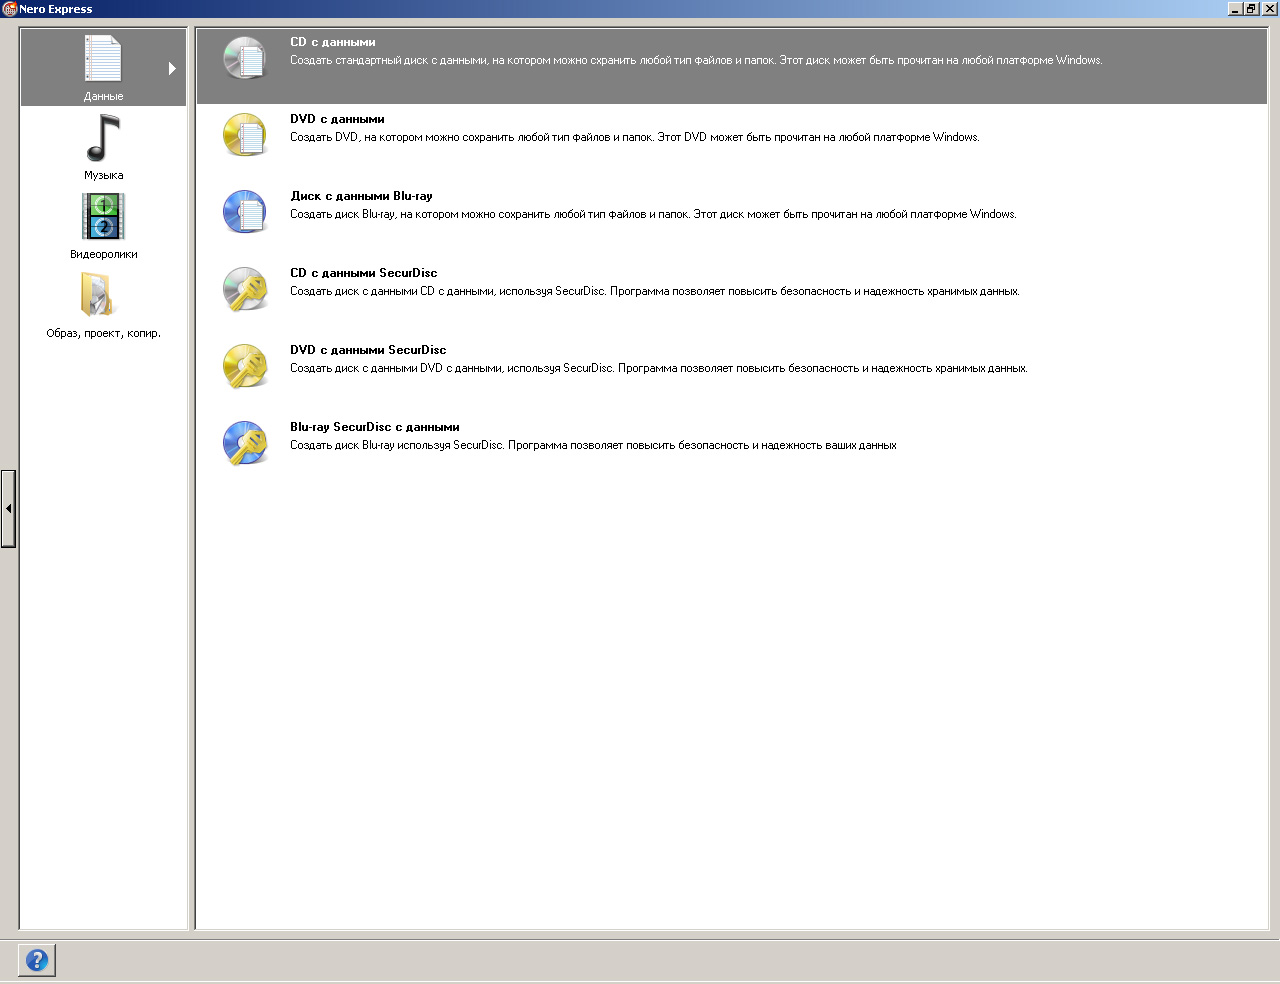Click the 'Создать стандартный диск с данными' description
The height and width of the screenshot is (984, 1280).
pyautogui.click(x=696, y=60)
